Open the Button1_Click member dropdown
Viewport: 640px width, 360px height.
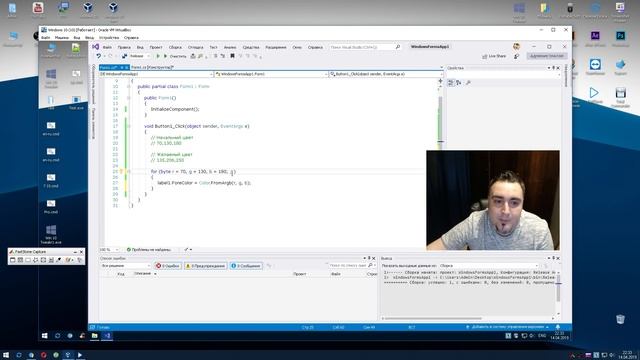click(386, 74)
